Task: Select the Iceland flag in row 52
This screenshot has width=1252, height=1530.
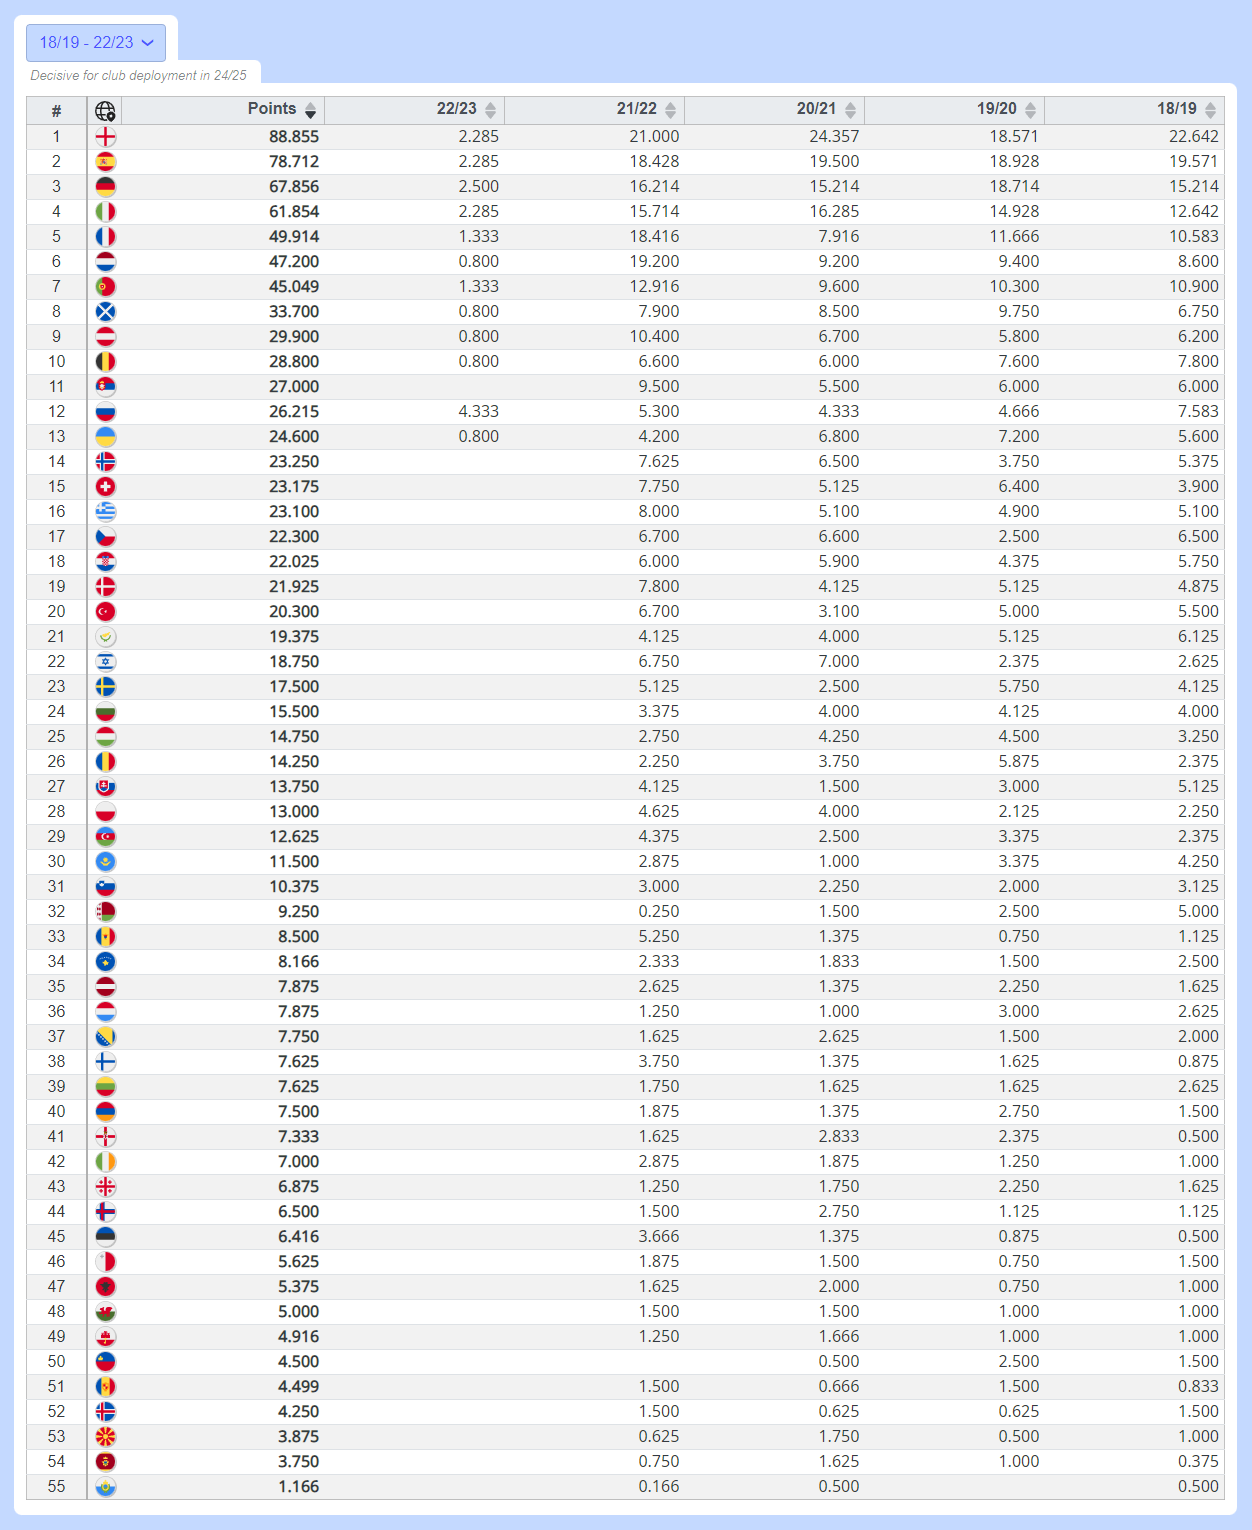Action: (x=105, y=1412)
